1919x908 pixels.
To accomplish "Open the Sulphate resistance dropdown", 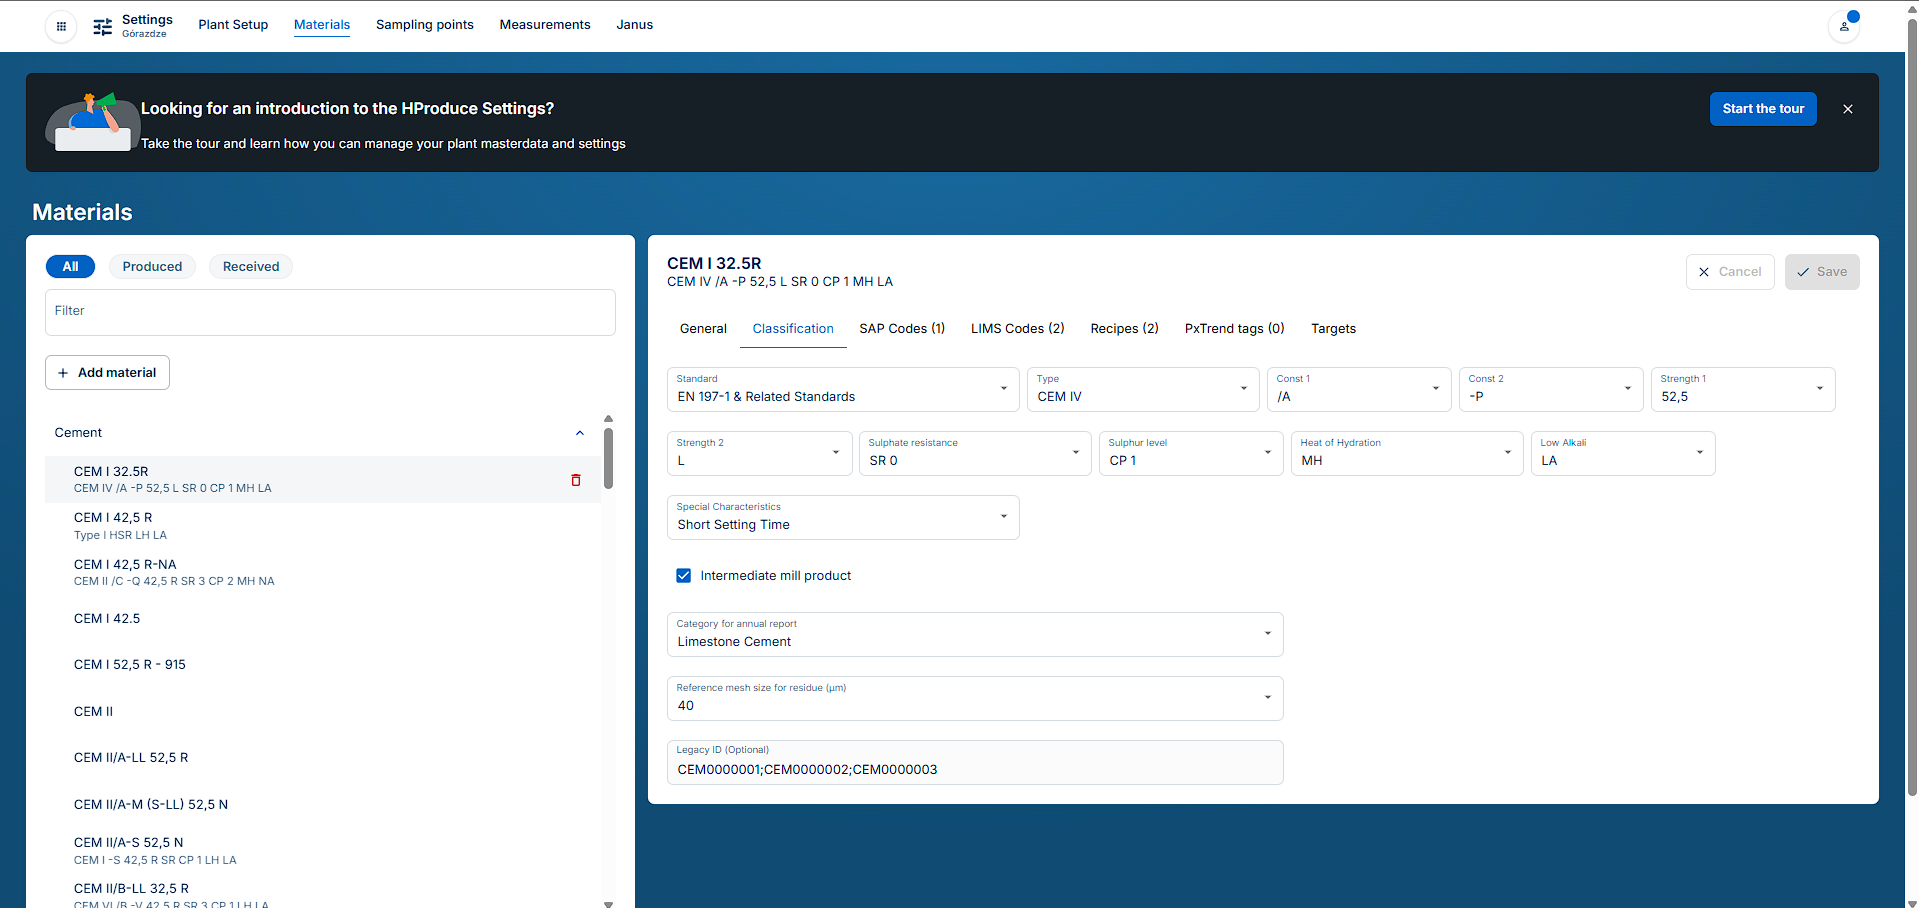I will coord(975,453).
